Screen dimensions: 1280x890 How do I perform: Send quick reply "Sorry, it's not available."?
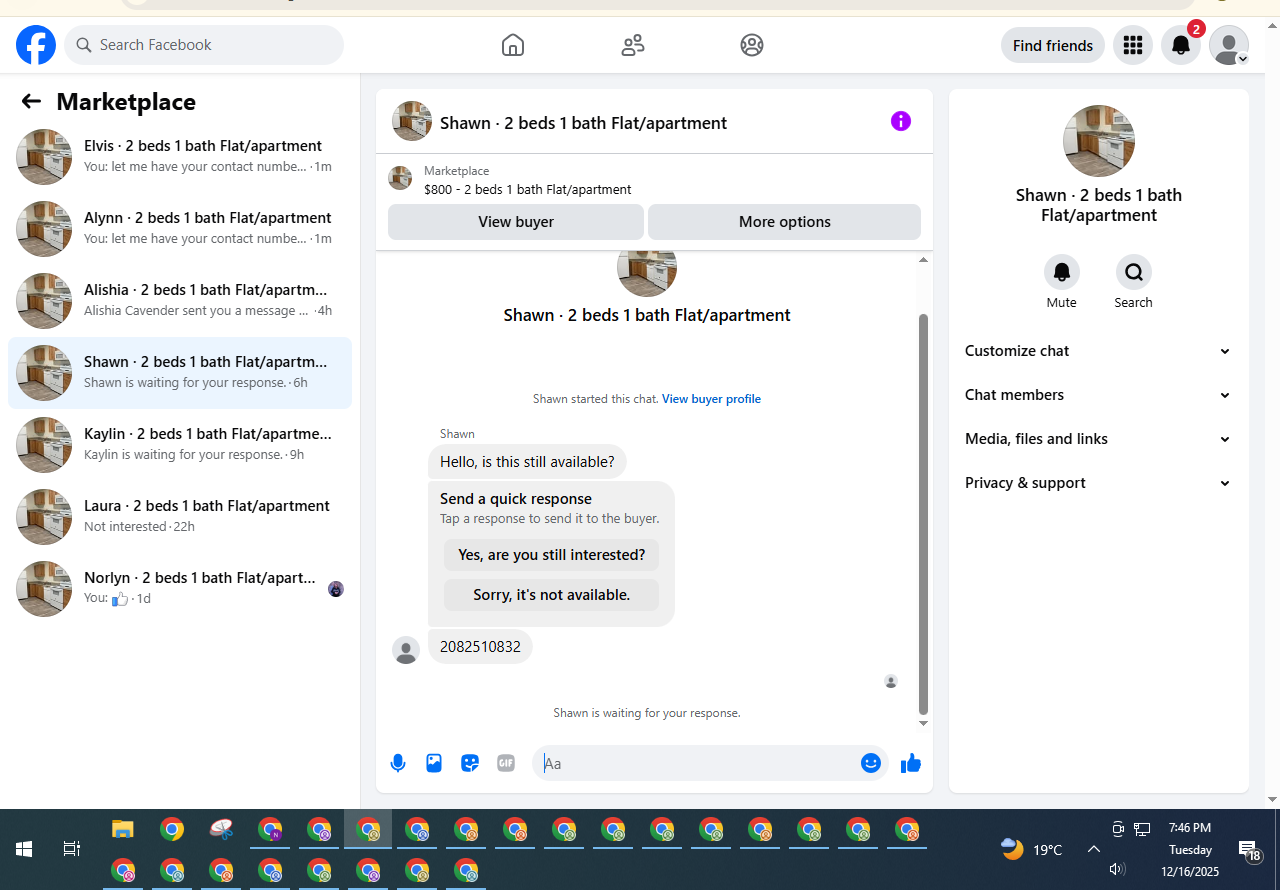552,595
